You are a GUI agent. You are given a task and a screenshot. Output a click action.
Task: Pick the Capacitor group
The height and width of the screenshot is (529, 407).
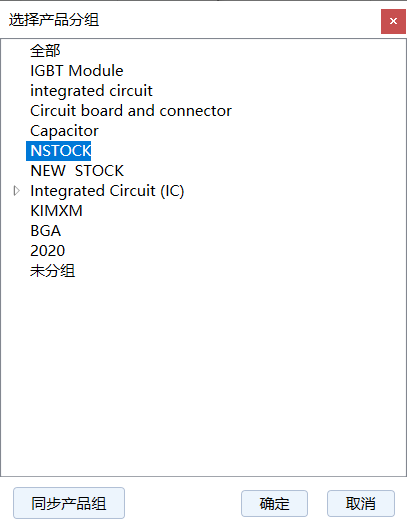pos(64,131)
